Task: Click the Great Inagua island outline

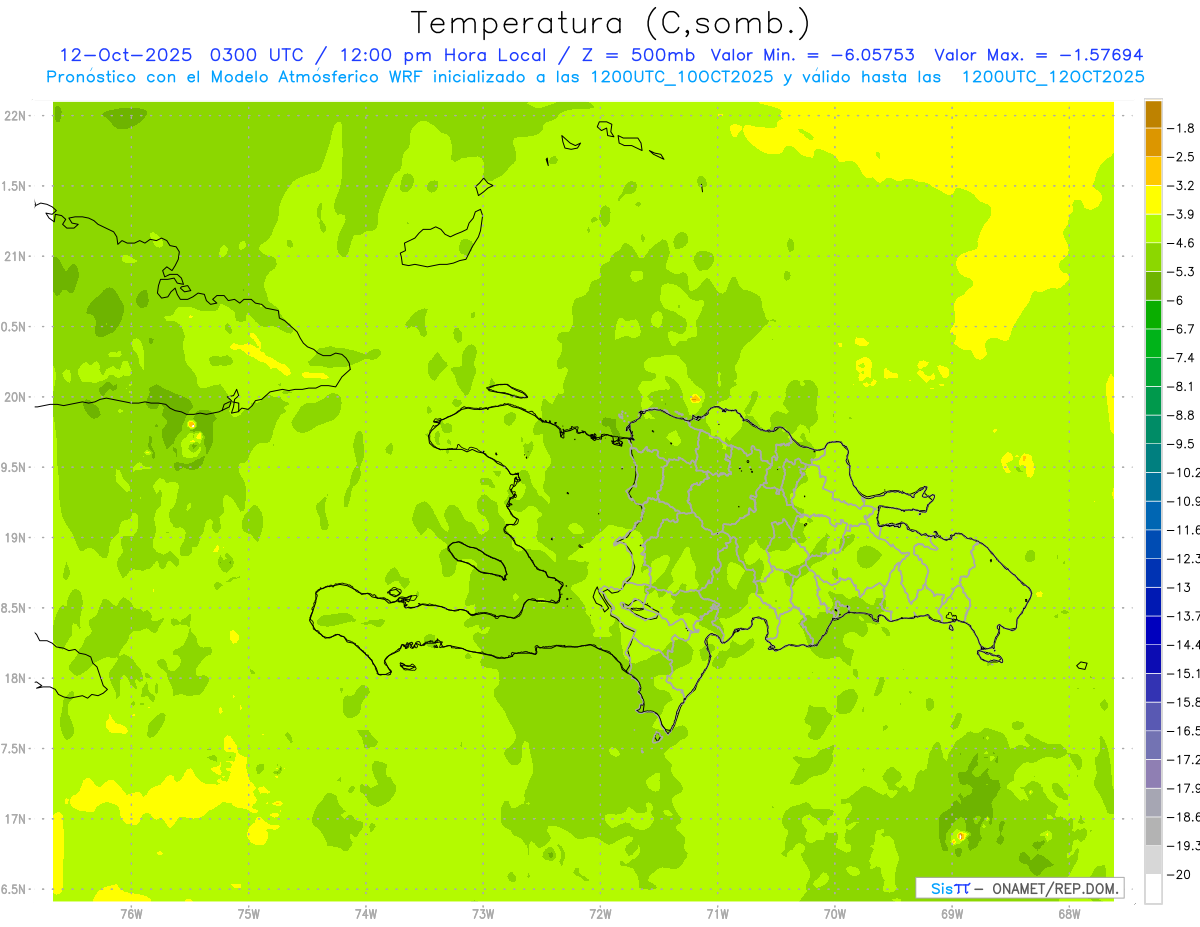Action: (x=441, y=238)
